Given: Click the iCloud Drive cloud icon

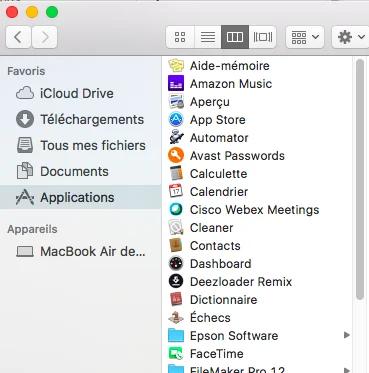Looking at the screenshot, I should point(25,93).
